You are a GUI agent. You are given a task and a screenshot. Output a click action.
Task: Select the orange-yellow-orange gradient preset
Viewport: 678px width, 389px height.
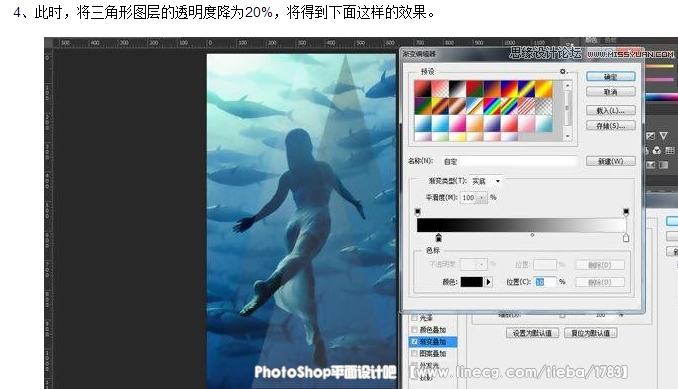(x=544, y=89)
